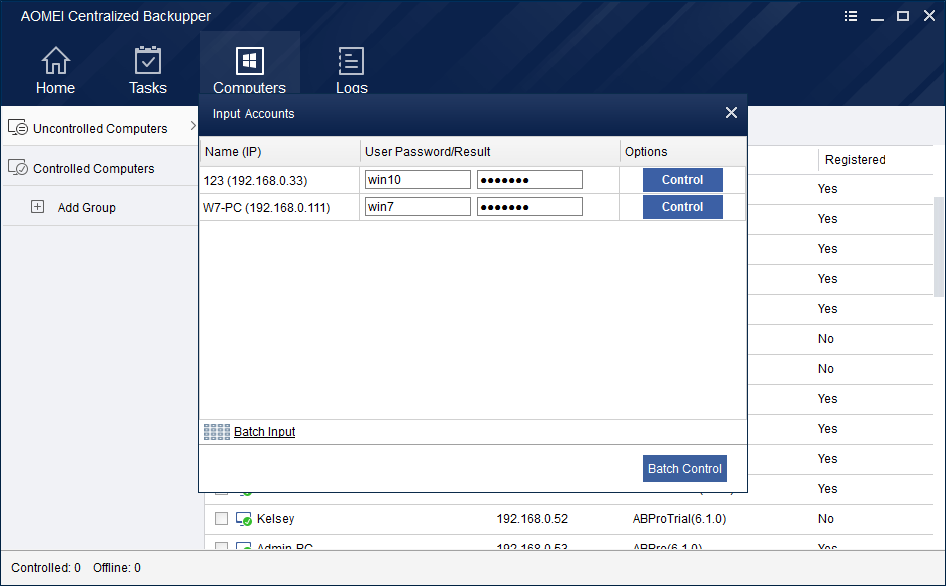Screen dimensions: 946x586
Task: Click Control for W7-PC (192.168.0.111)
Action: pyautogui.click(x=682, y=207)
